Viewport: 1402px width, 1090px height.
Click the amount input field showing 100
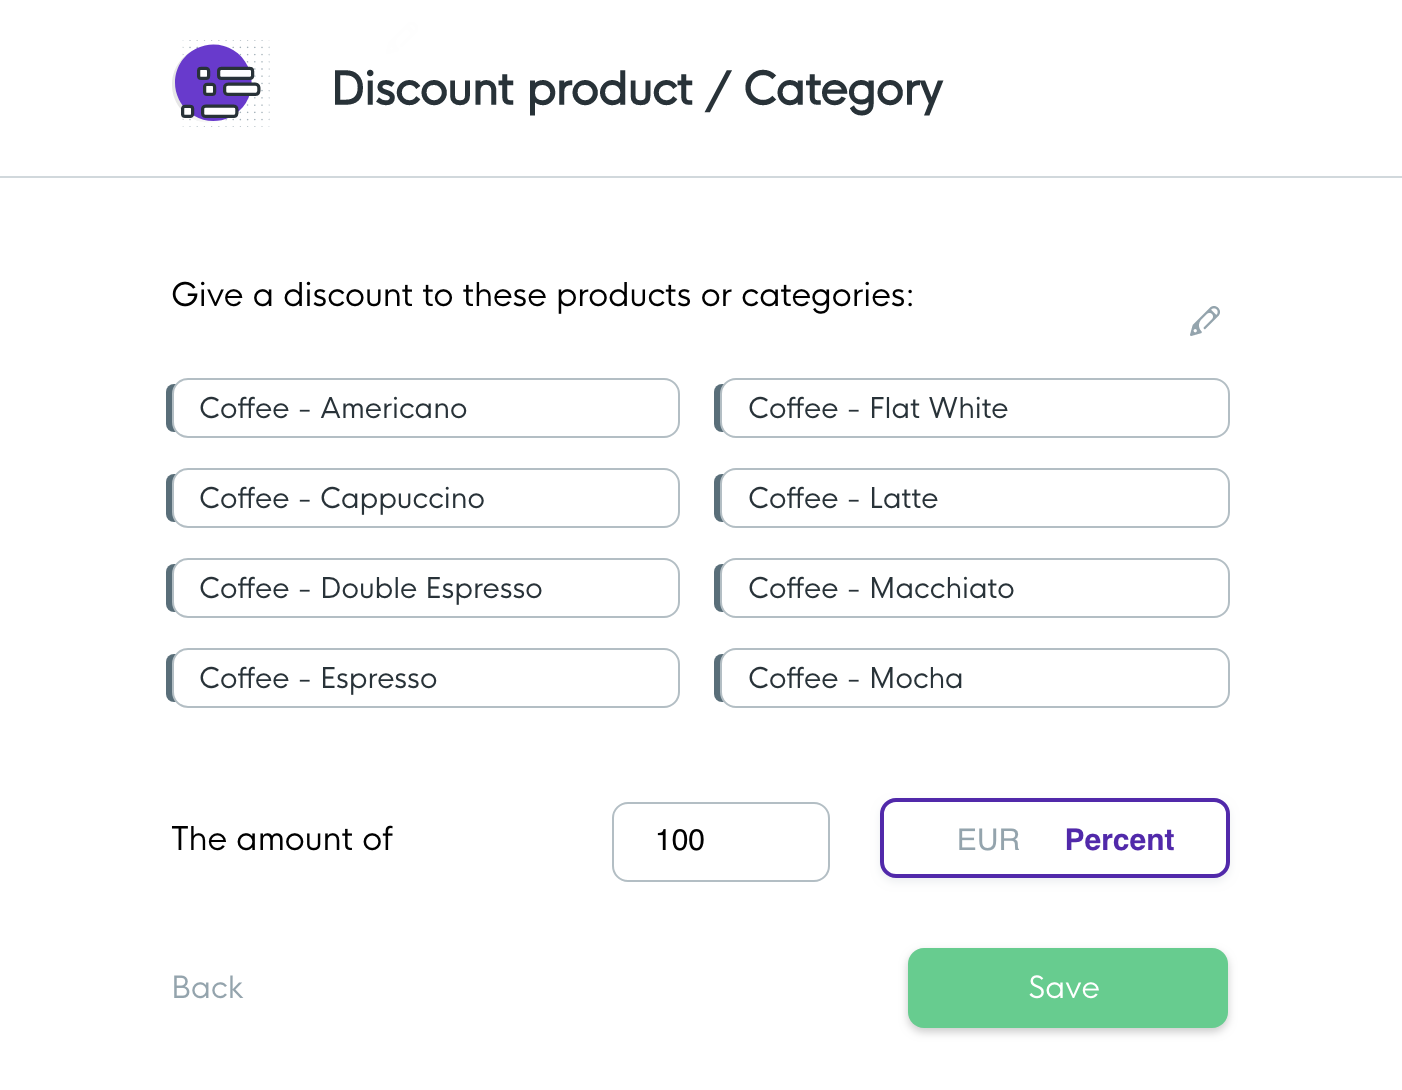click(x=720, y=841)
